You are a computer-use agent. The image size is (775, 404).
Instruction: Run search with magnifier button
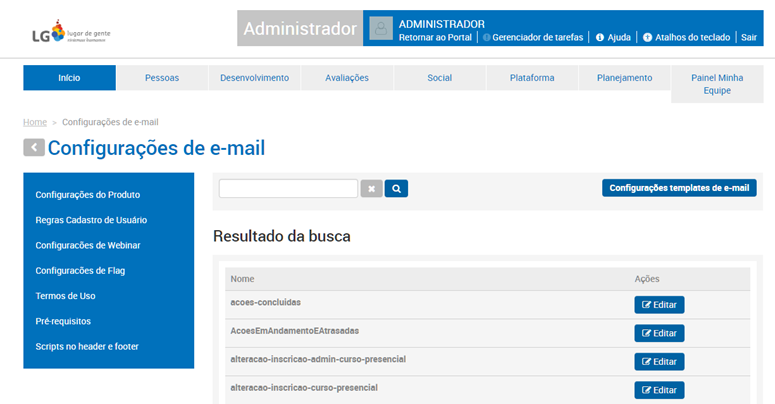[396, 188]
